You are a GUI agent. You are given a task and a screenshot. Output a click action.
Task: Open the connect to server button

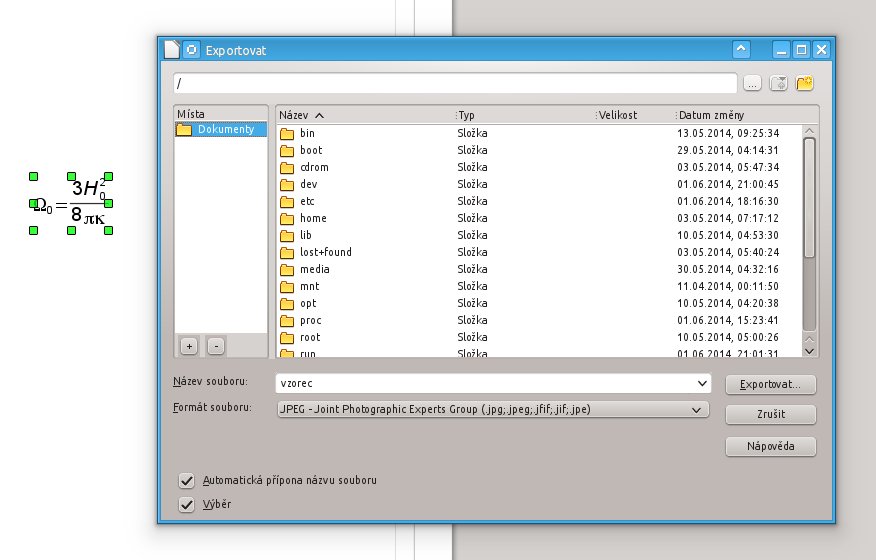[x=753, y=83]
